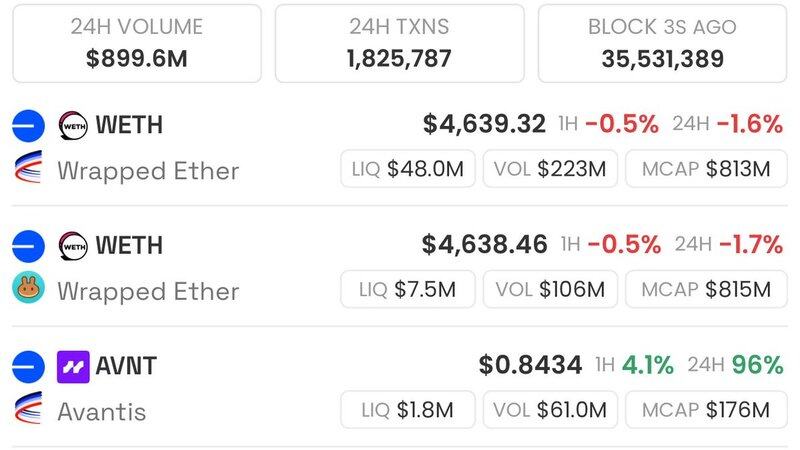Image resolution: width=800 pixels, height=450 pixels.
Task: Click the PancakeSwap bunny icon
Action: click(29, 287)
